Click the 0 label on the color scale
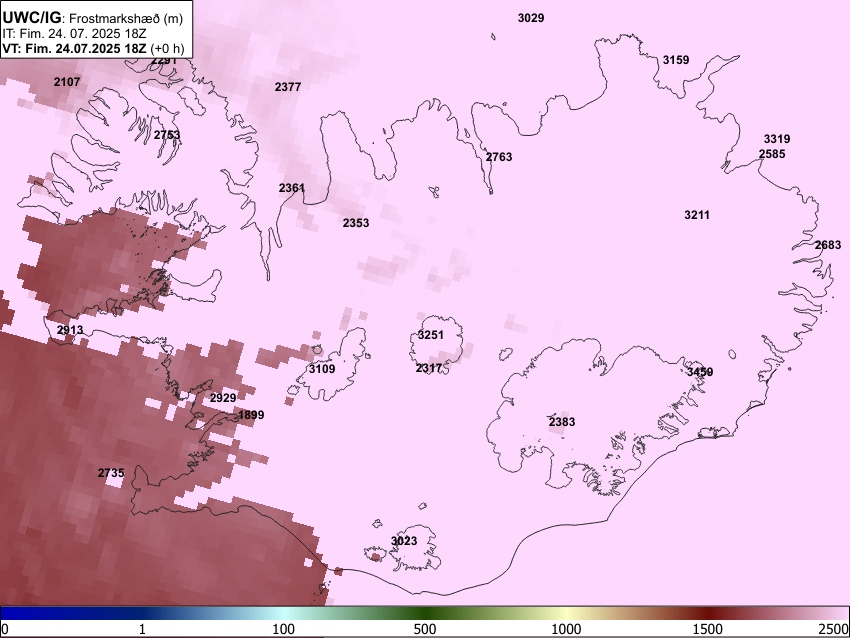850x638 pixels. click(5, 629)
